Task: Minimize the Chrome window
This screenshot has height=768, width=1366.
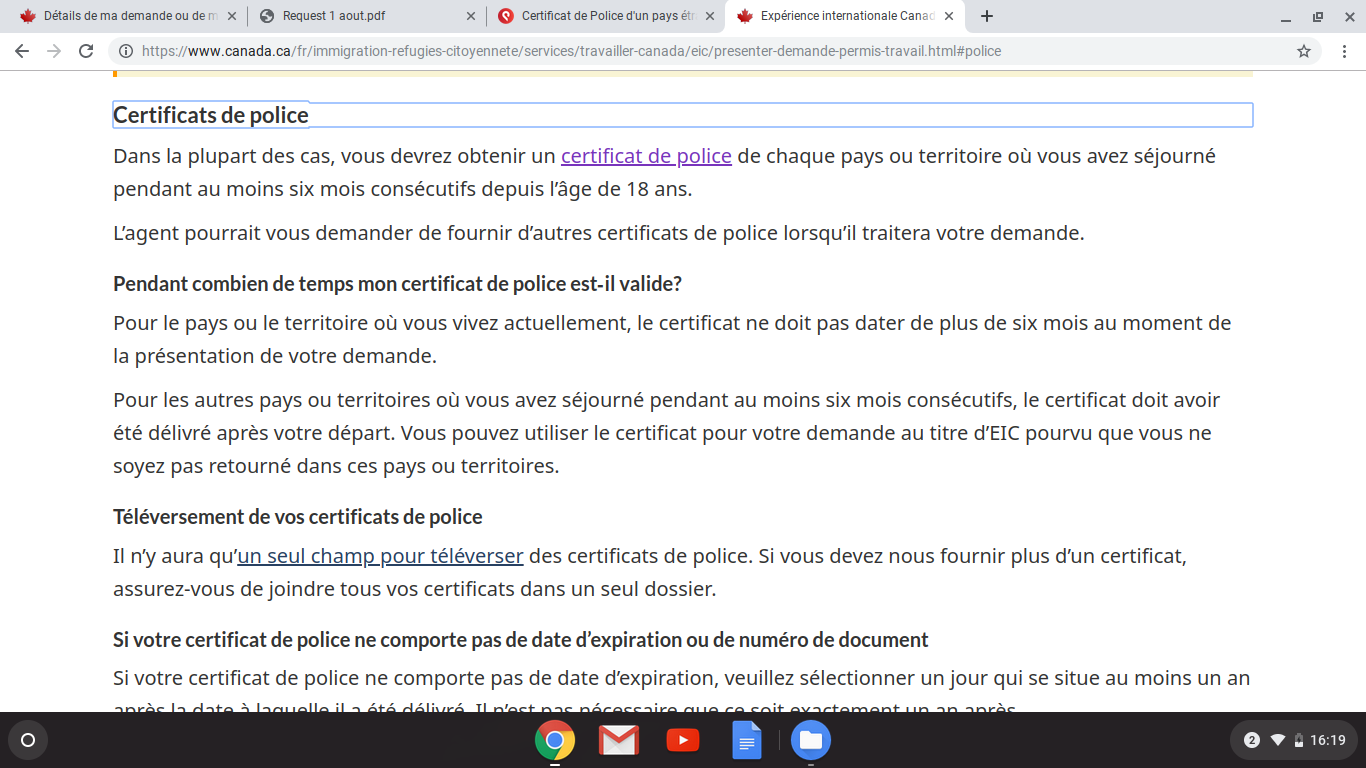Action: pos(1286,16)
